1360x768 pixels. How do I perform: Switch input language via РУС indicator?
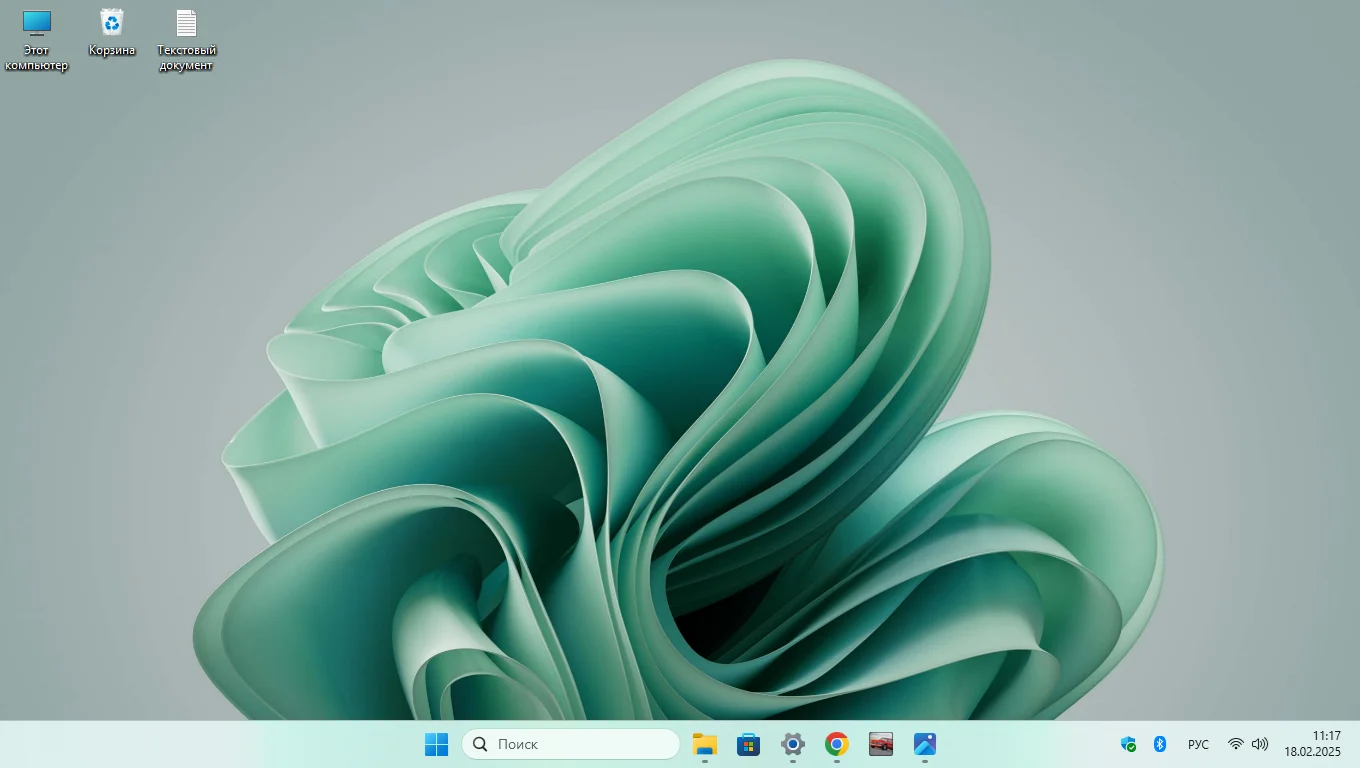[x=1198, y=745]
